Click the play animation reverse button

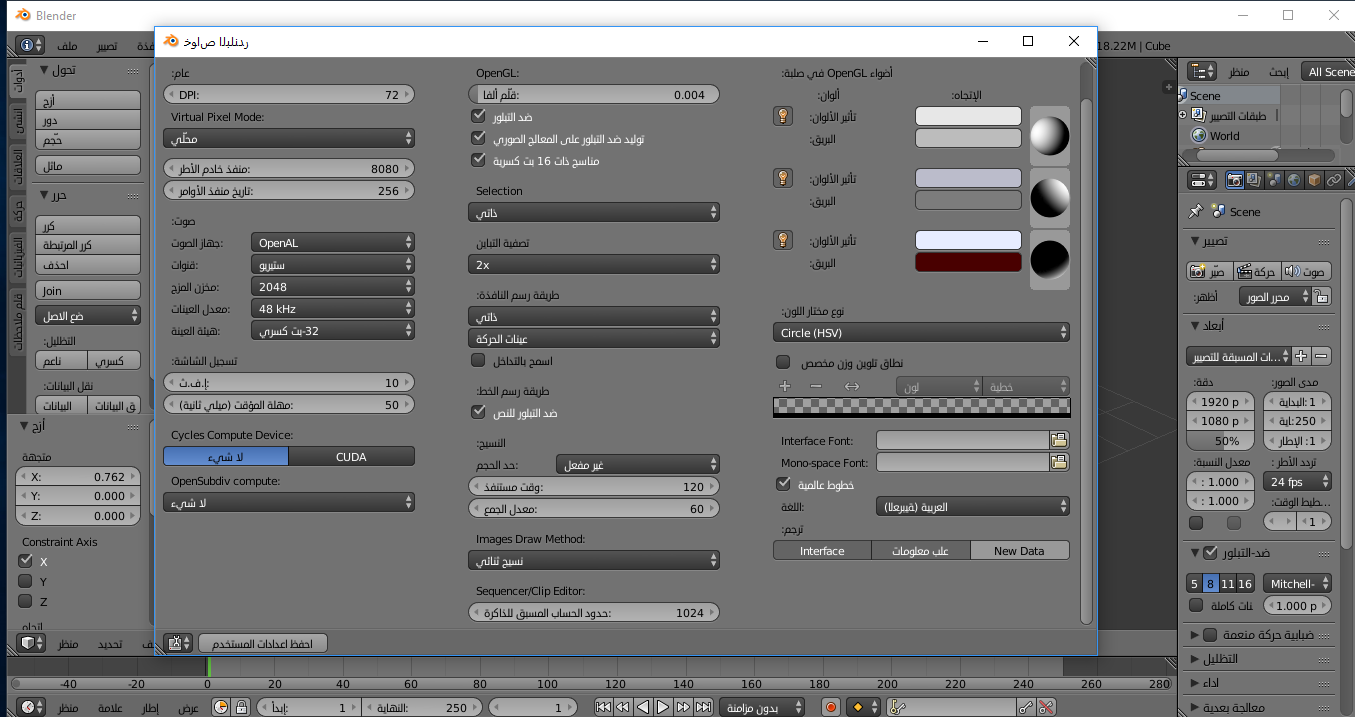tap(643, 707)
